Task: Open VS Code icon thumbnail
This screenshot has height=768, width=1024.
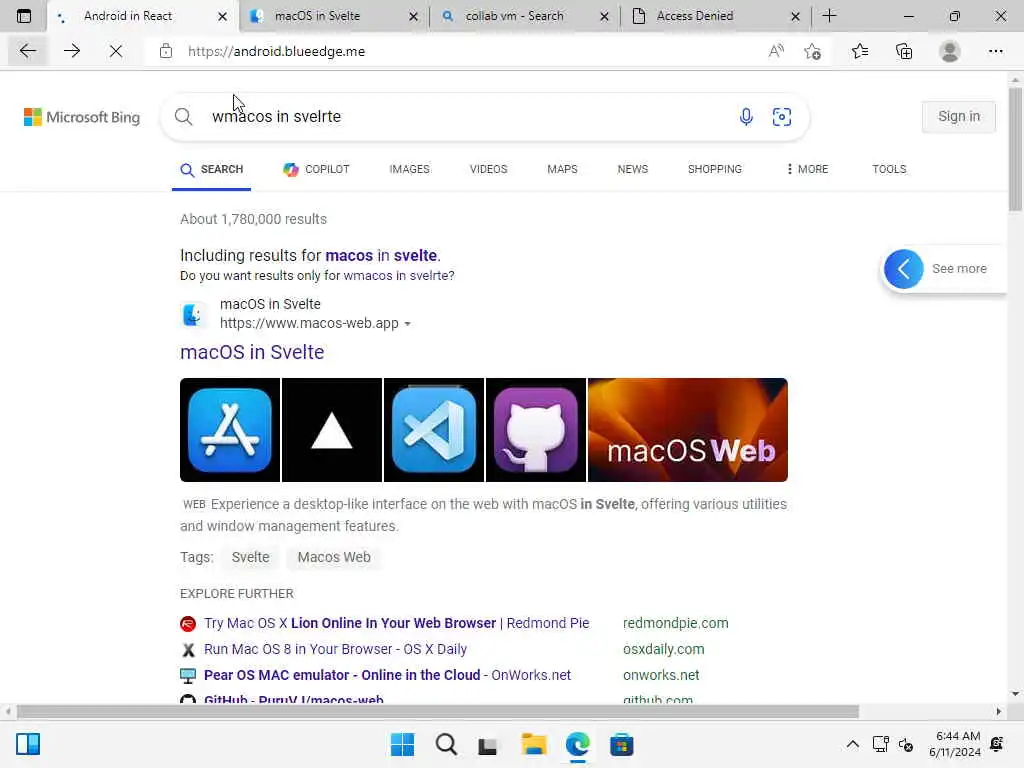Action: pyautogui.click(x=434, y=430)
